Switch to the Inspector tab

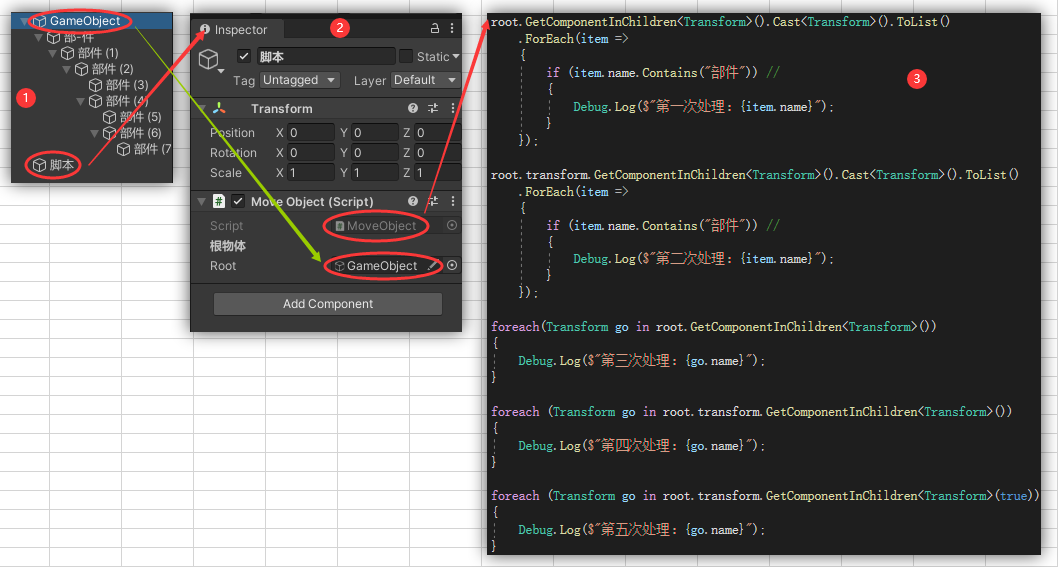[235, 30]
